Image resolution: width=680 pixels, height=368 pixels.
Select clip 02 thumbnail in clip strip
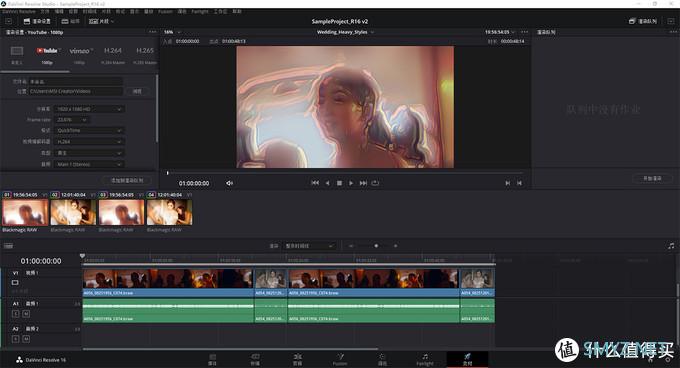click(73, 212)
